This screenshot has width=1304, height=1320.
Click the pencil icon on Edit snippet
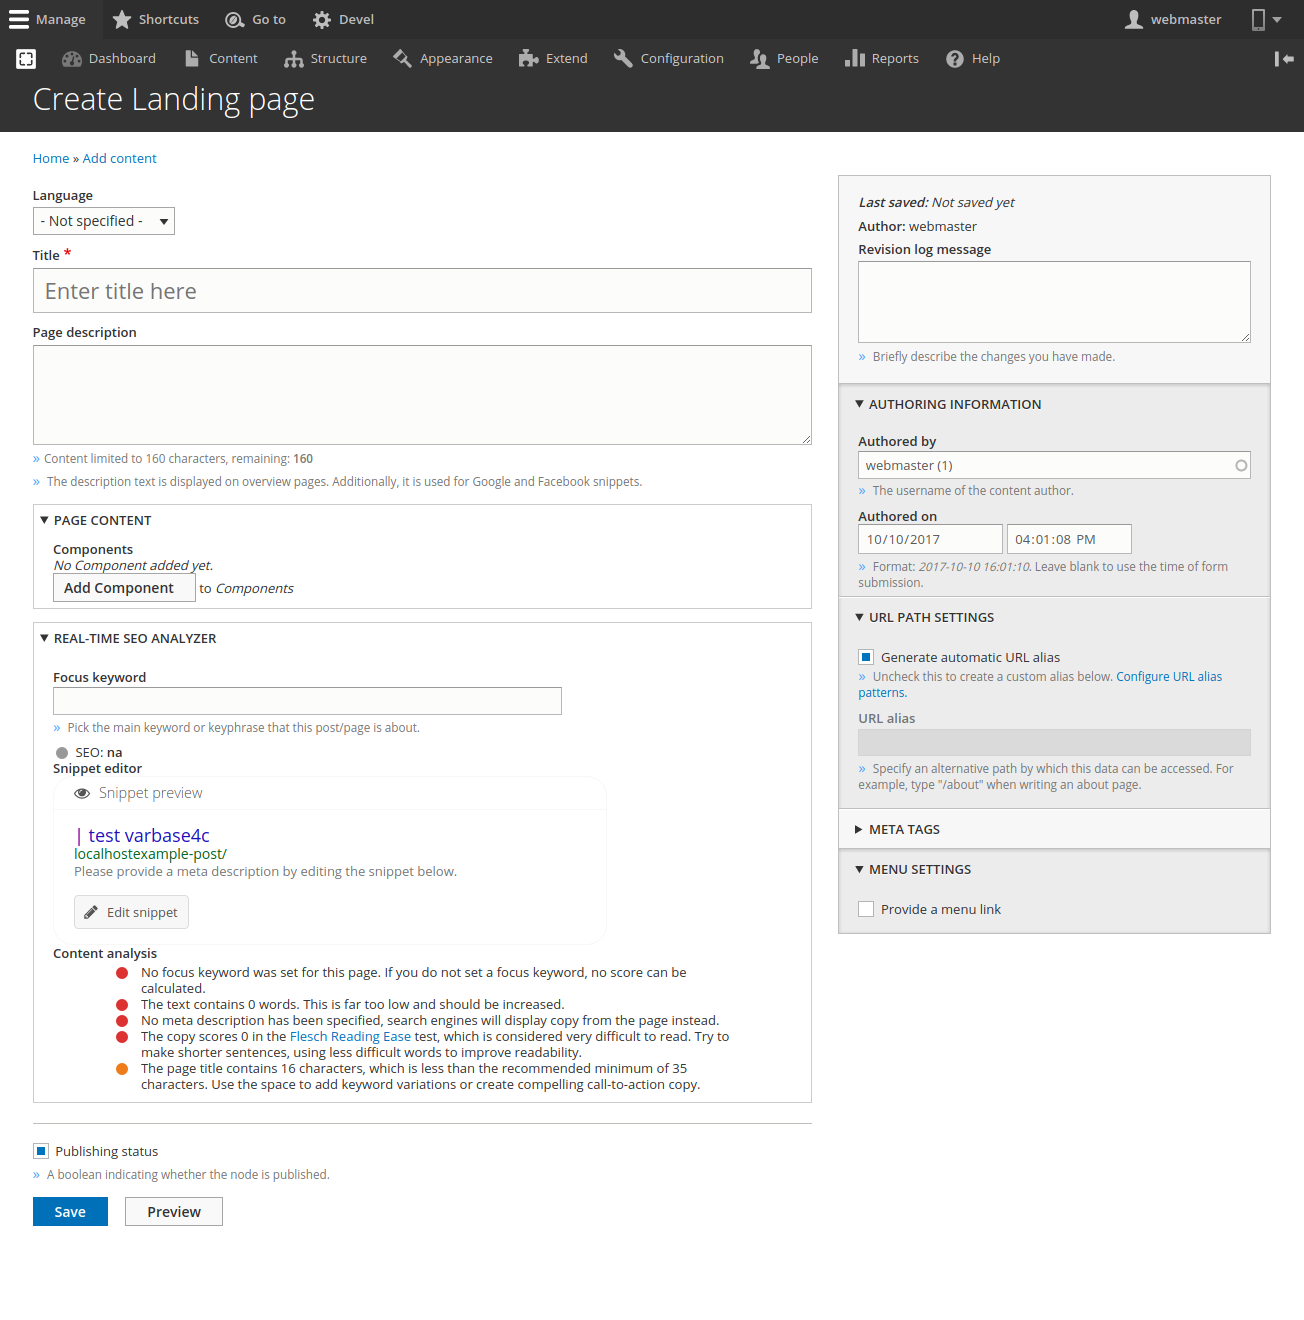[91, 912]
